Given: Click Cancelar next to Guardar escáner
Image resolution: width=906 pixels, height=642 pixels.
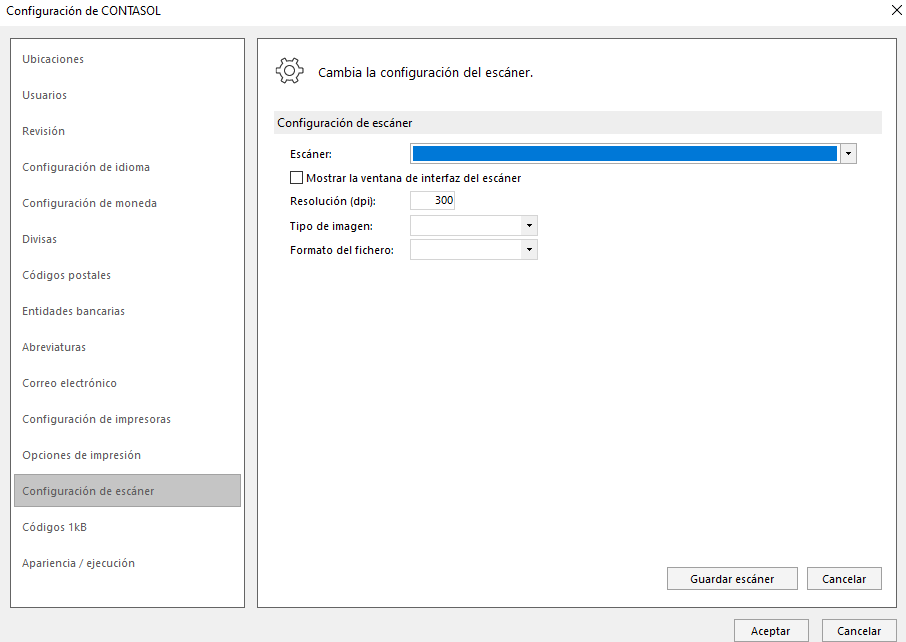Looking at the screenshot, I should coord(844,578).
